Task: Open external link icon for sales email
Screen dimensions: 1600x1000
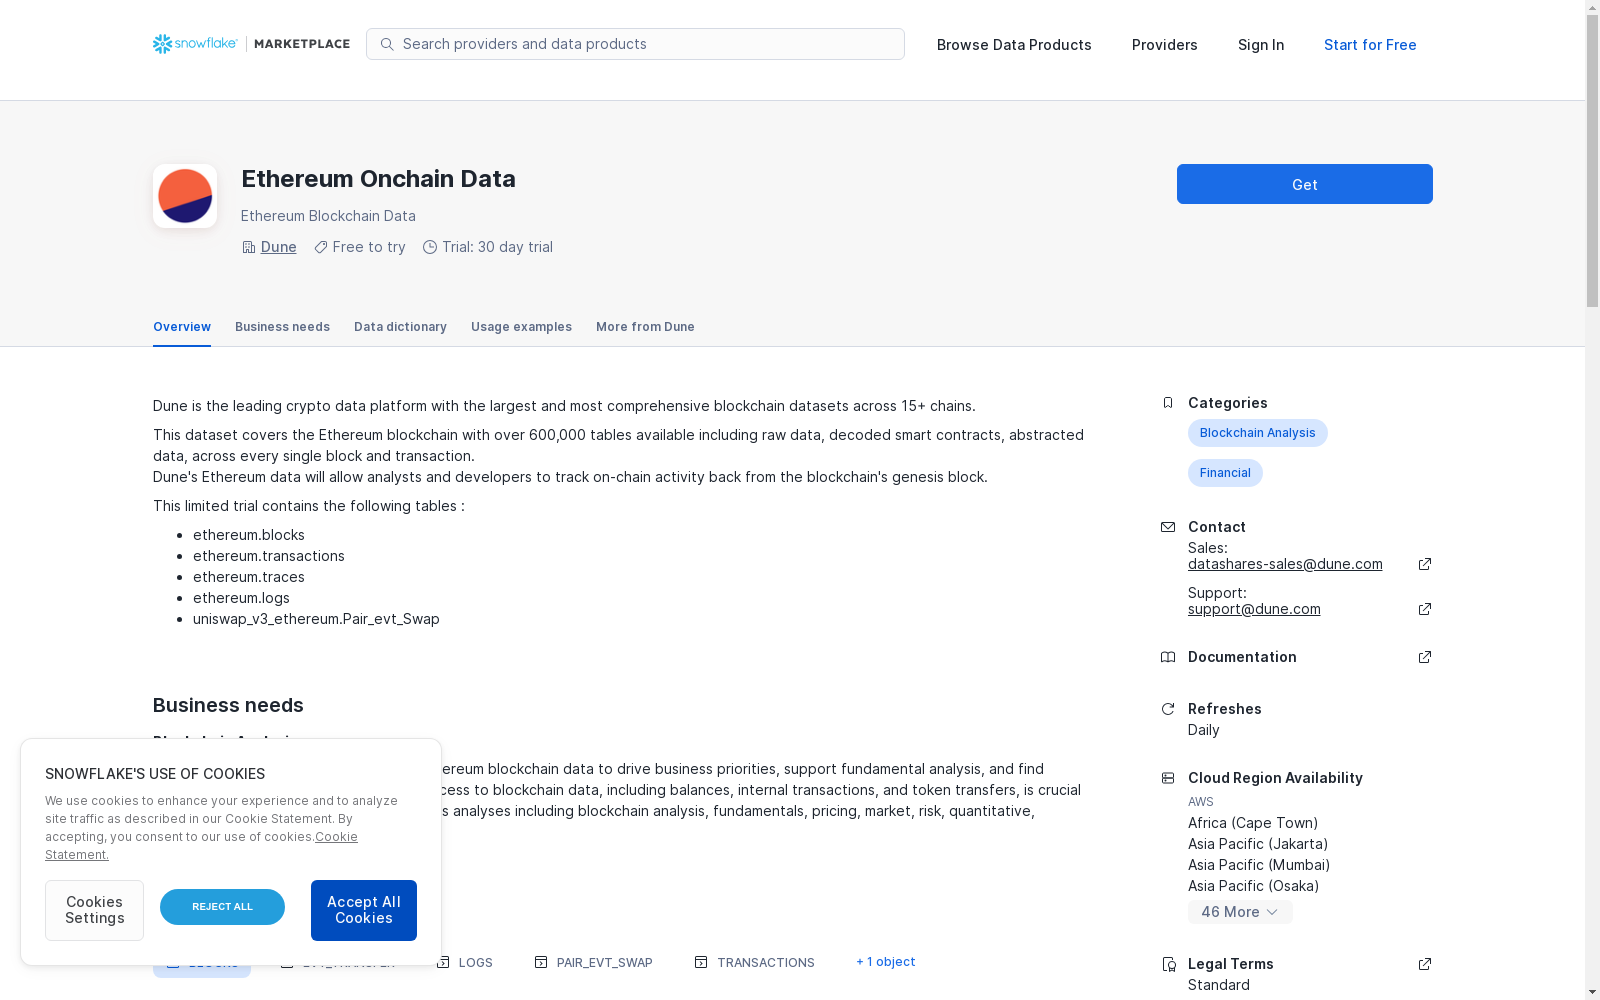Action: (x=1425, y=564)
